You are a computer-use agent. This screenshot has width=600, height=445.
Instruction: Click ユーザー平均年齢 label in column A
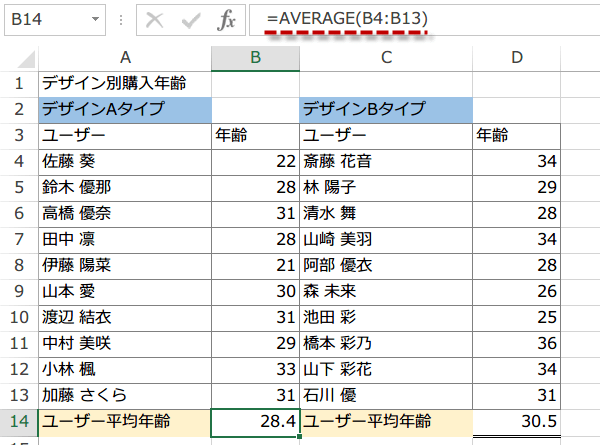125,422
